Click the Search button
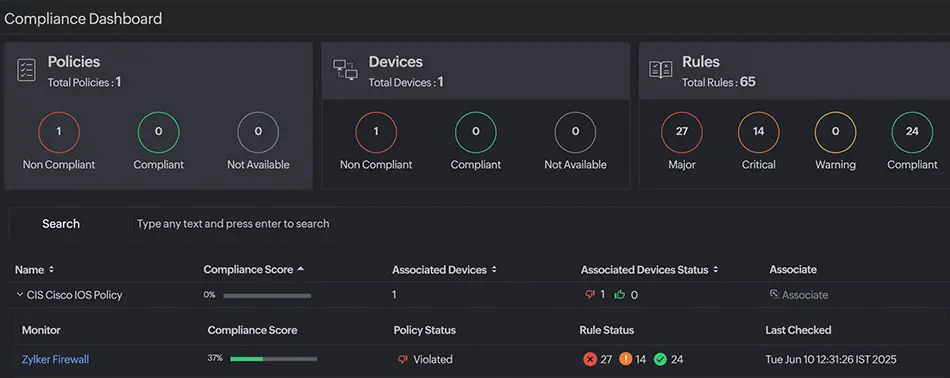This screenshot has width=950, height=378. pyautogui.click(x=61, y=224)
